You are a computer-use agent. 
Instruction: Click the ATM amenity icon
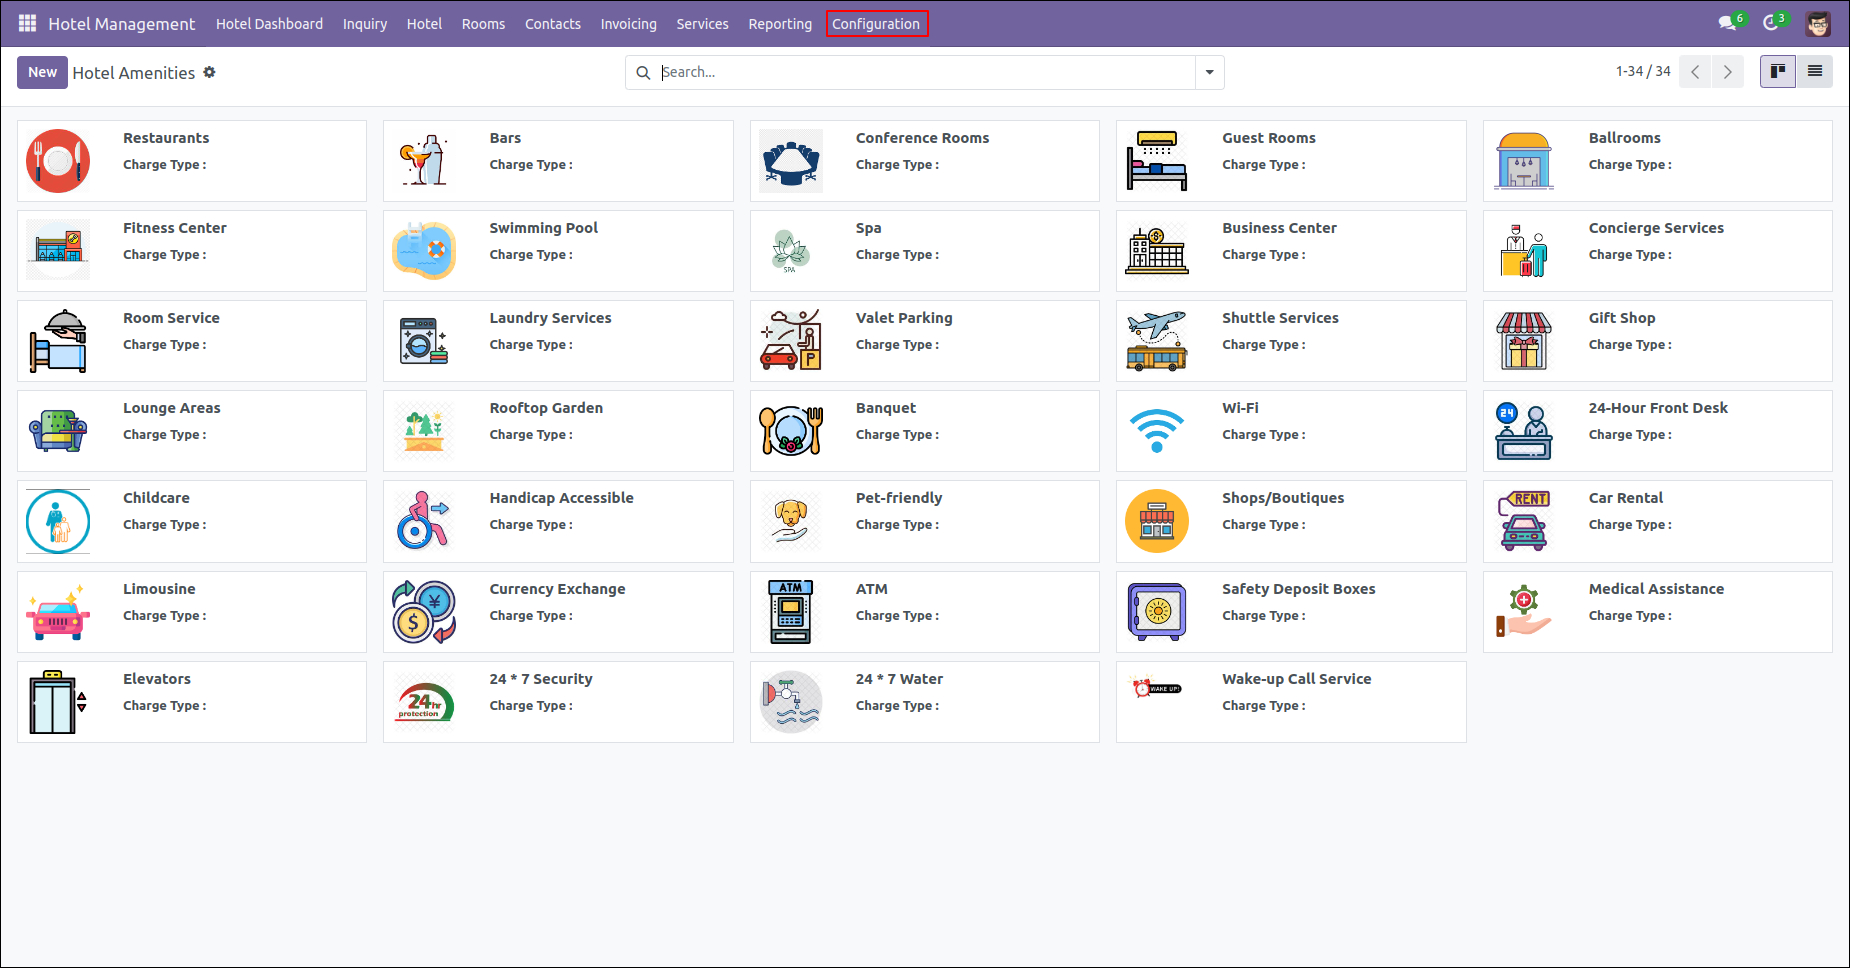(790, 611)
